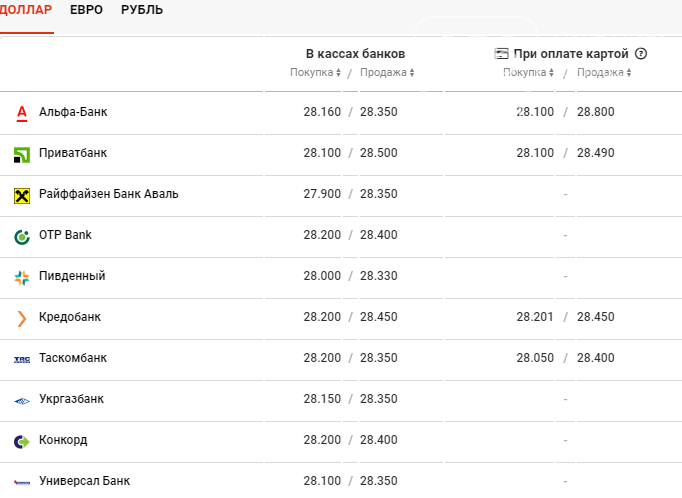Open the help icon beside При оплате картой

[641, 53]
